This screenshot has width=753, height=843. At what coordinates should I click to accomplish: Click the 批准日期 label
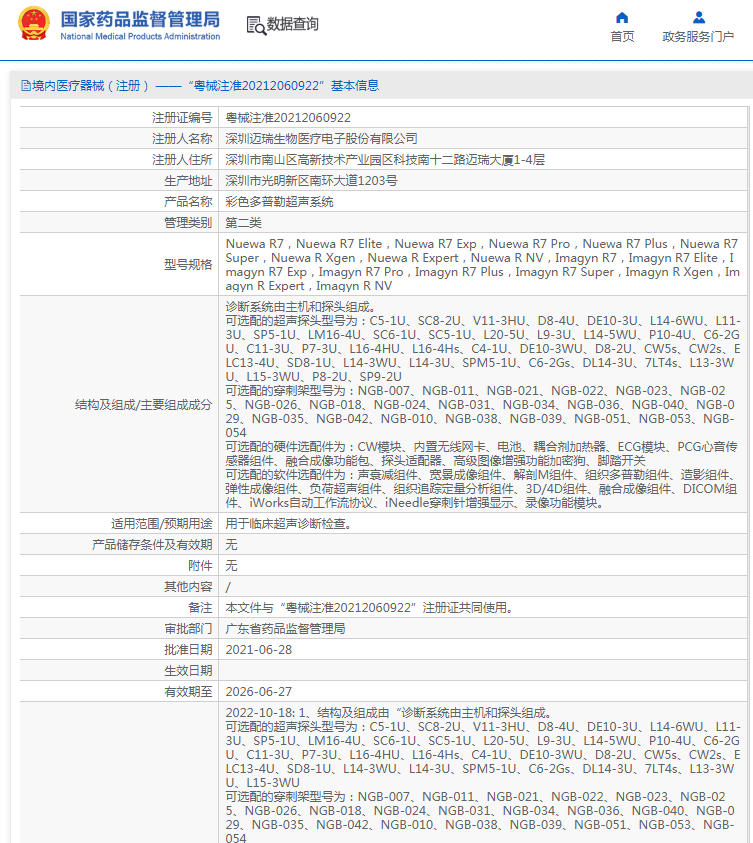pos(188,649)
